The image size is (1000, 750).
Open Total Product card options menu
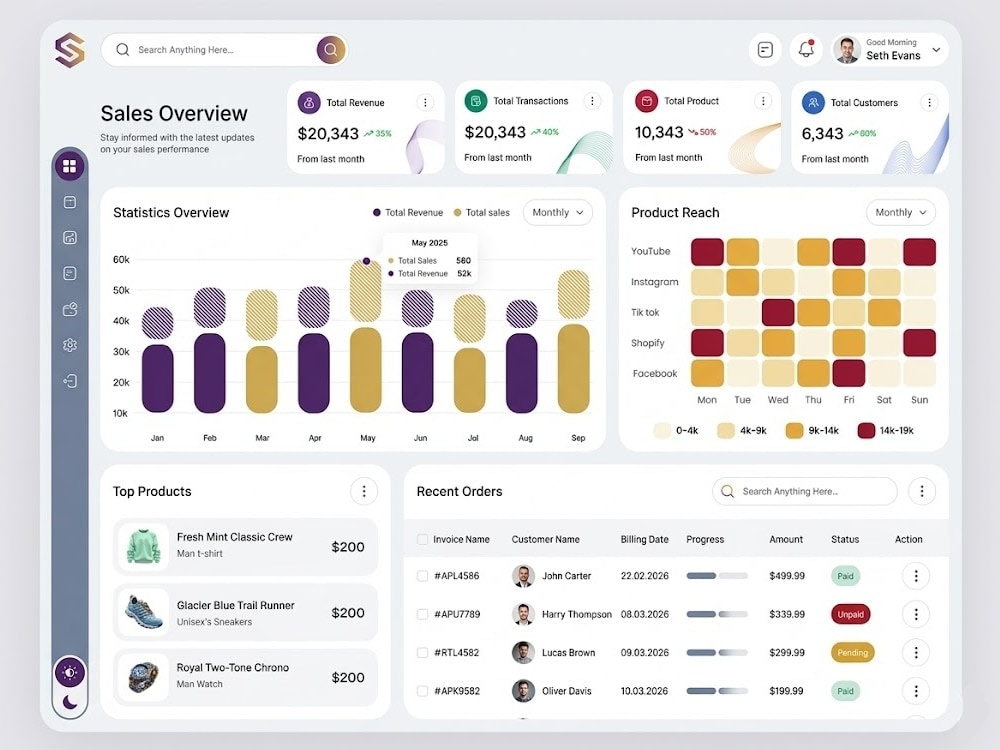click(x=763, y=101)
